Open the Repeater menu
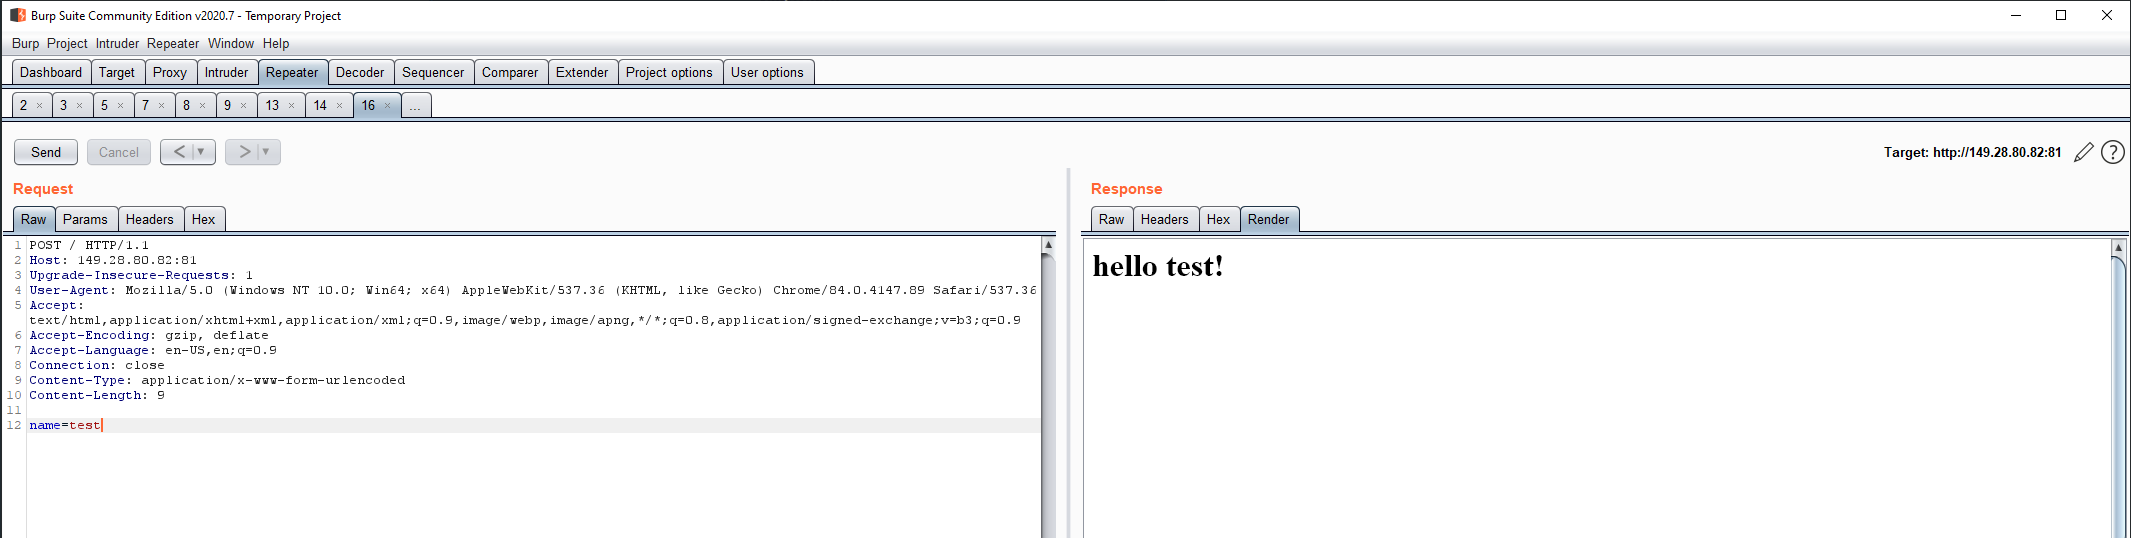 [x=173, y=43]
